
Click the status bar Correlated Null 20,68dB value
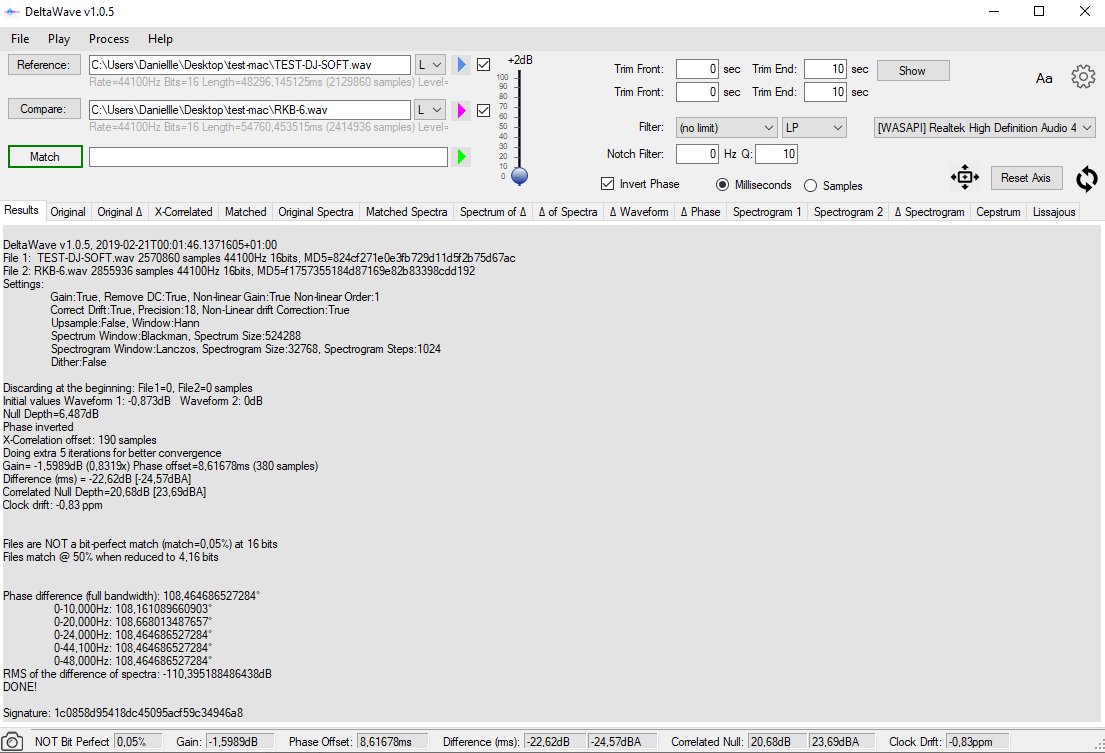click(777, 742)
